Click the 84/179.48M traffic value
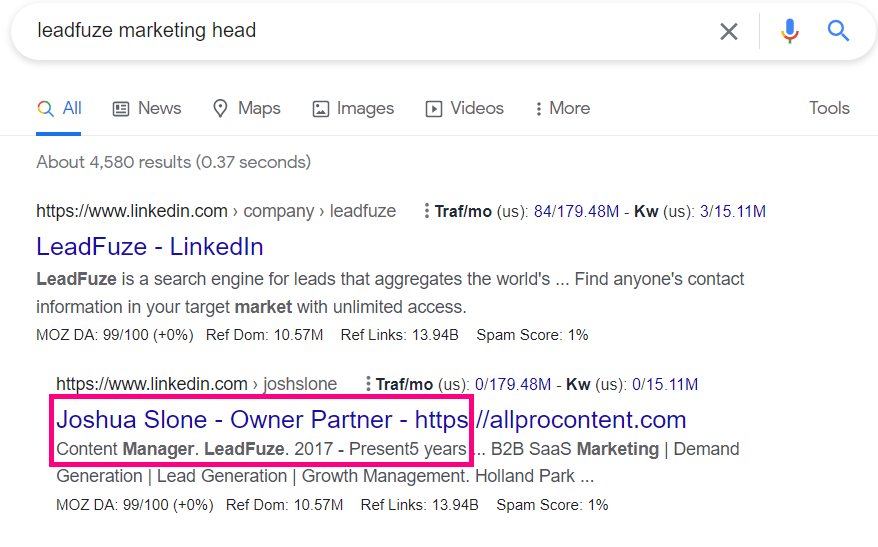This screenshot has width=878, height=547. pyautogui.click(x=576, y=211)
